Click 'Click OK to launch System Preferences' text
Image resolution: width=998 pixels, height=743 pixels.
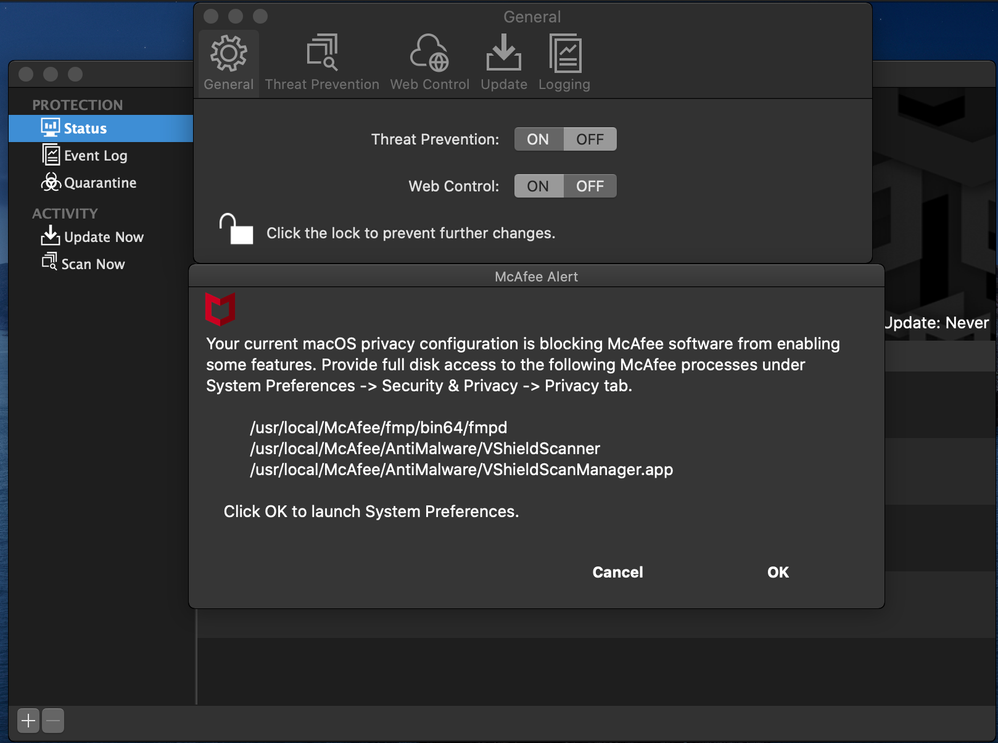coord(371,512)
